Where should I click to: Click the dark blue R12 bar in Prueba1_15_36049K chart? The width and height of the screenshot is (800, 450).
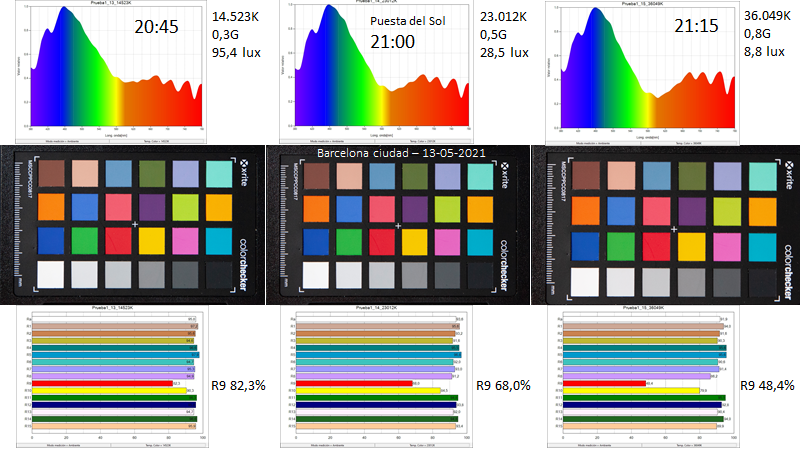point(642,405)
